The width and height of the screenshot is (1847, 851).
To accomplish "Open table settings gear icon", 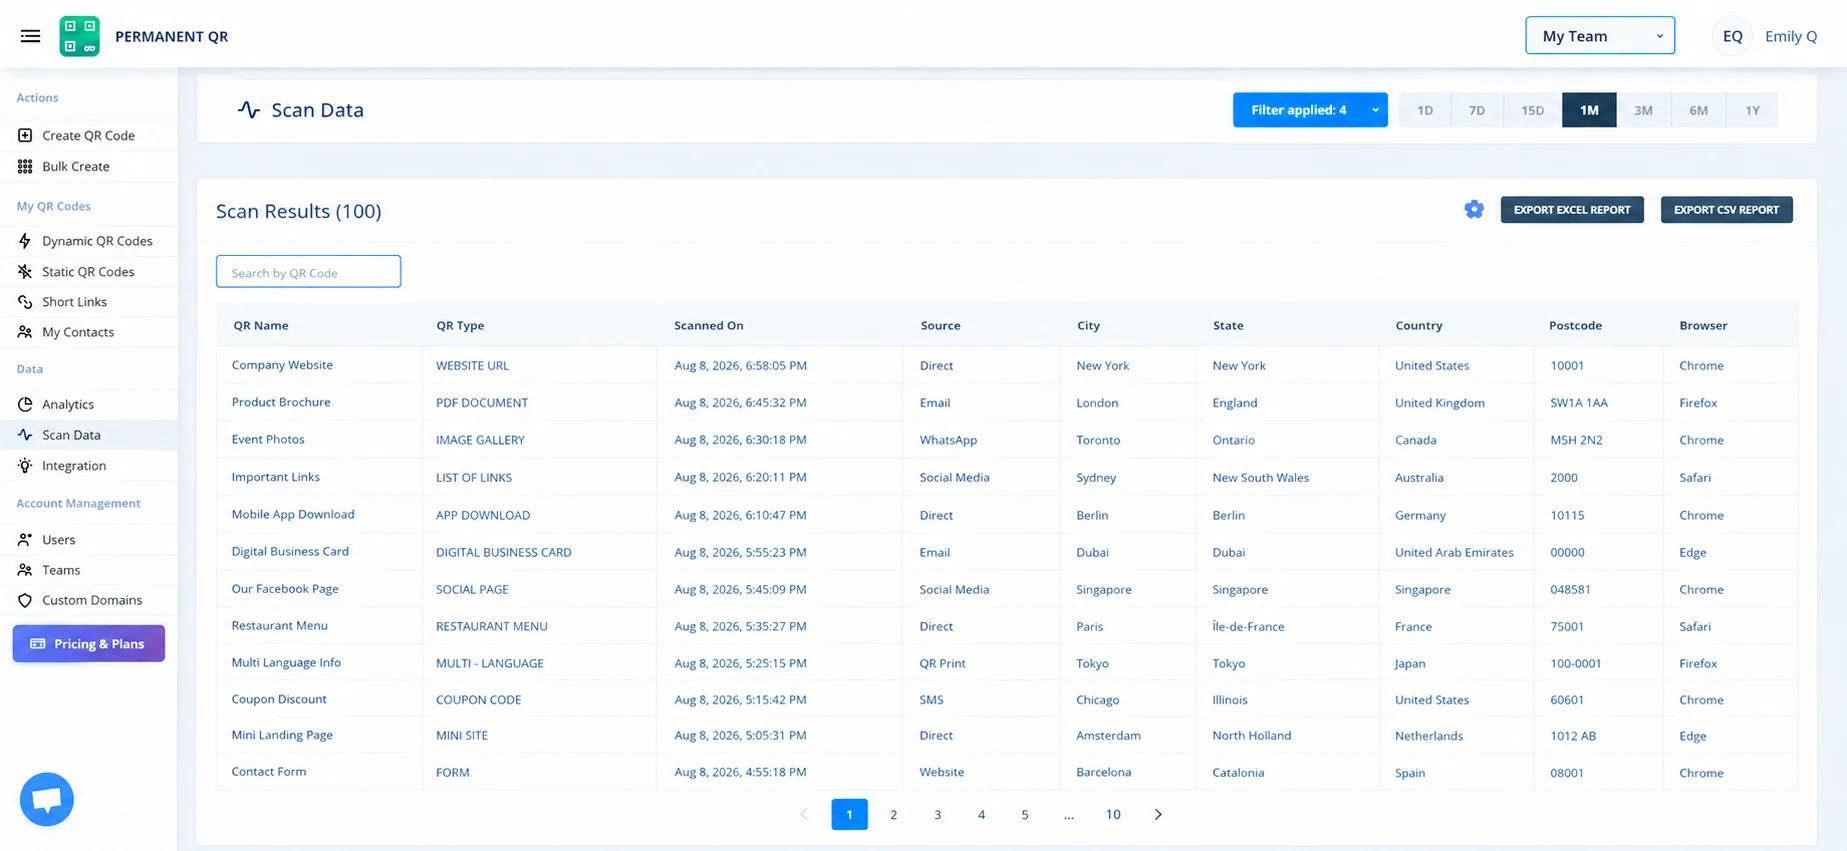I will click(x=1474, y=210).
